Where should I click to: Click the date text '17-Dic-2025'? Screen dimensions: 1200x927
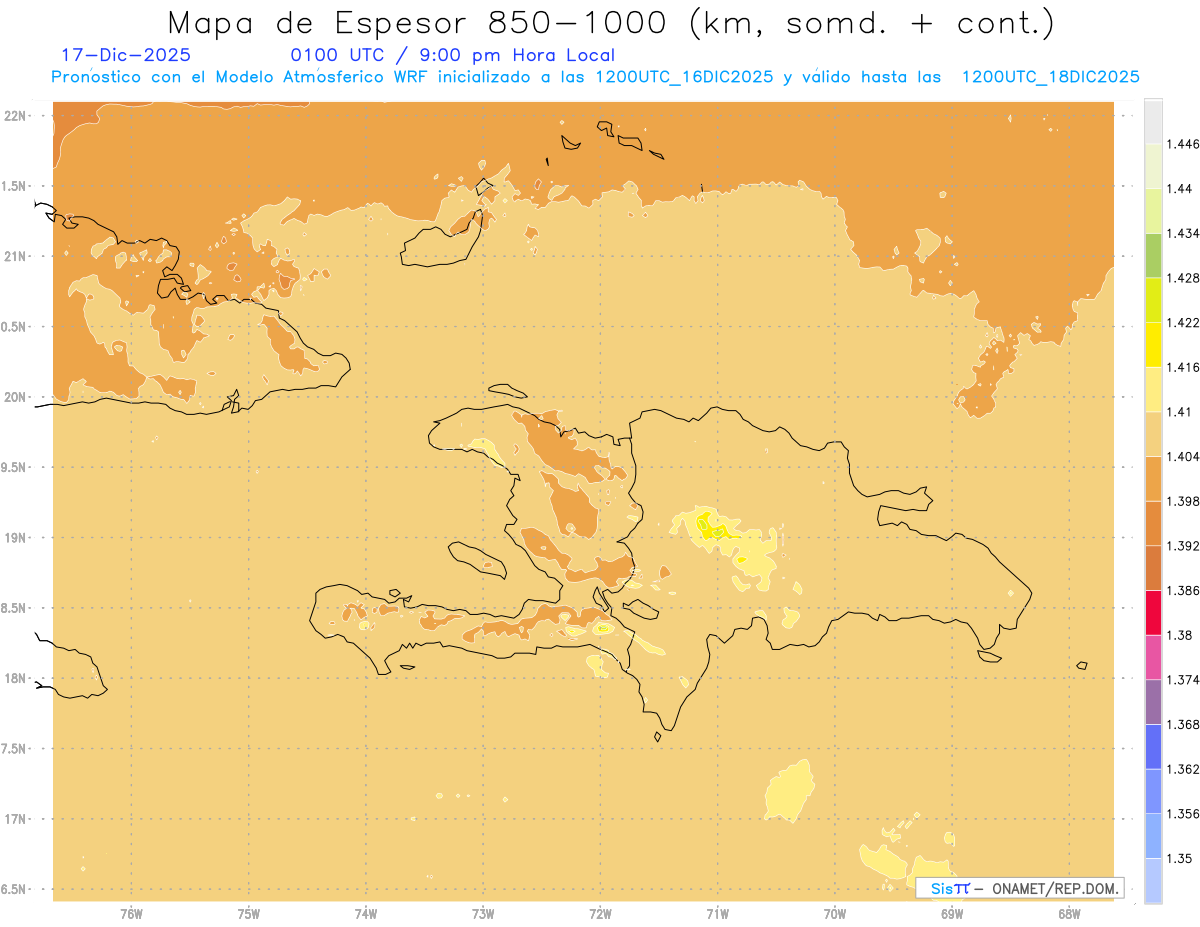pyautogui.click(x=126, y=55)
